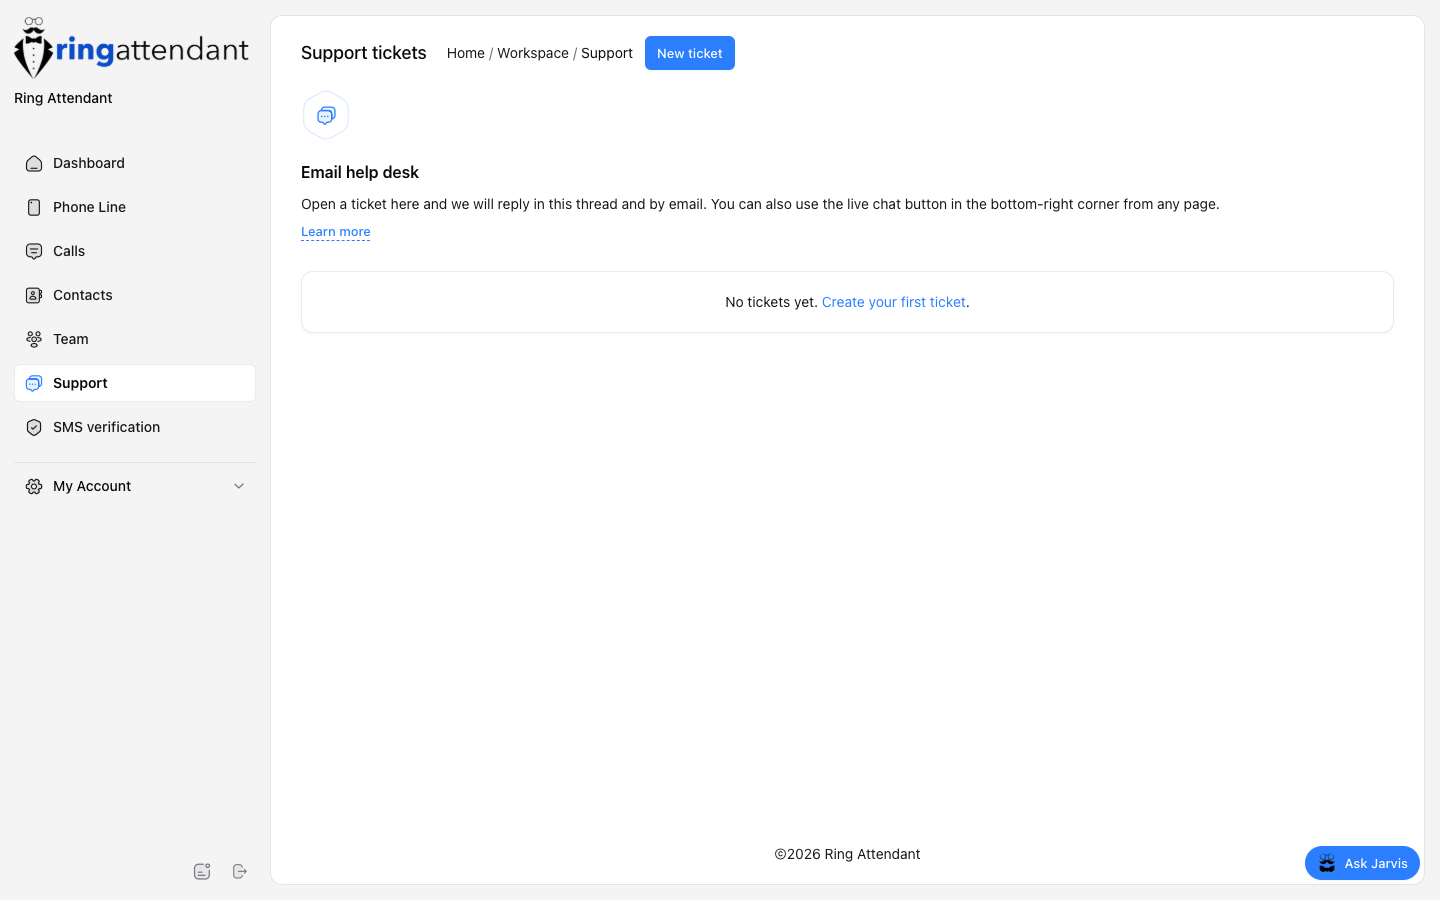Click the ringattendant logo
The height and width of the screenshot is (900, 1440).
pyautogui.click(x=131, y=47)
